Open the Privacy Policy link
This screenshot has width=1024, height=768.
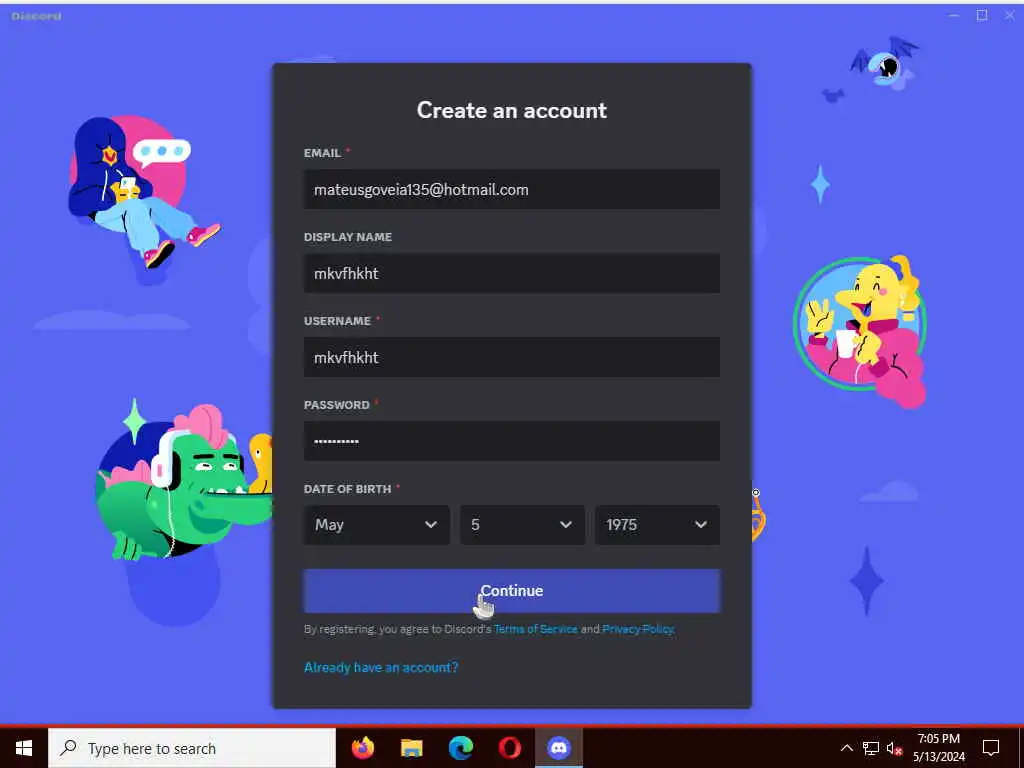(x=638, y=629)
